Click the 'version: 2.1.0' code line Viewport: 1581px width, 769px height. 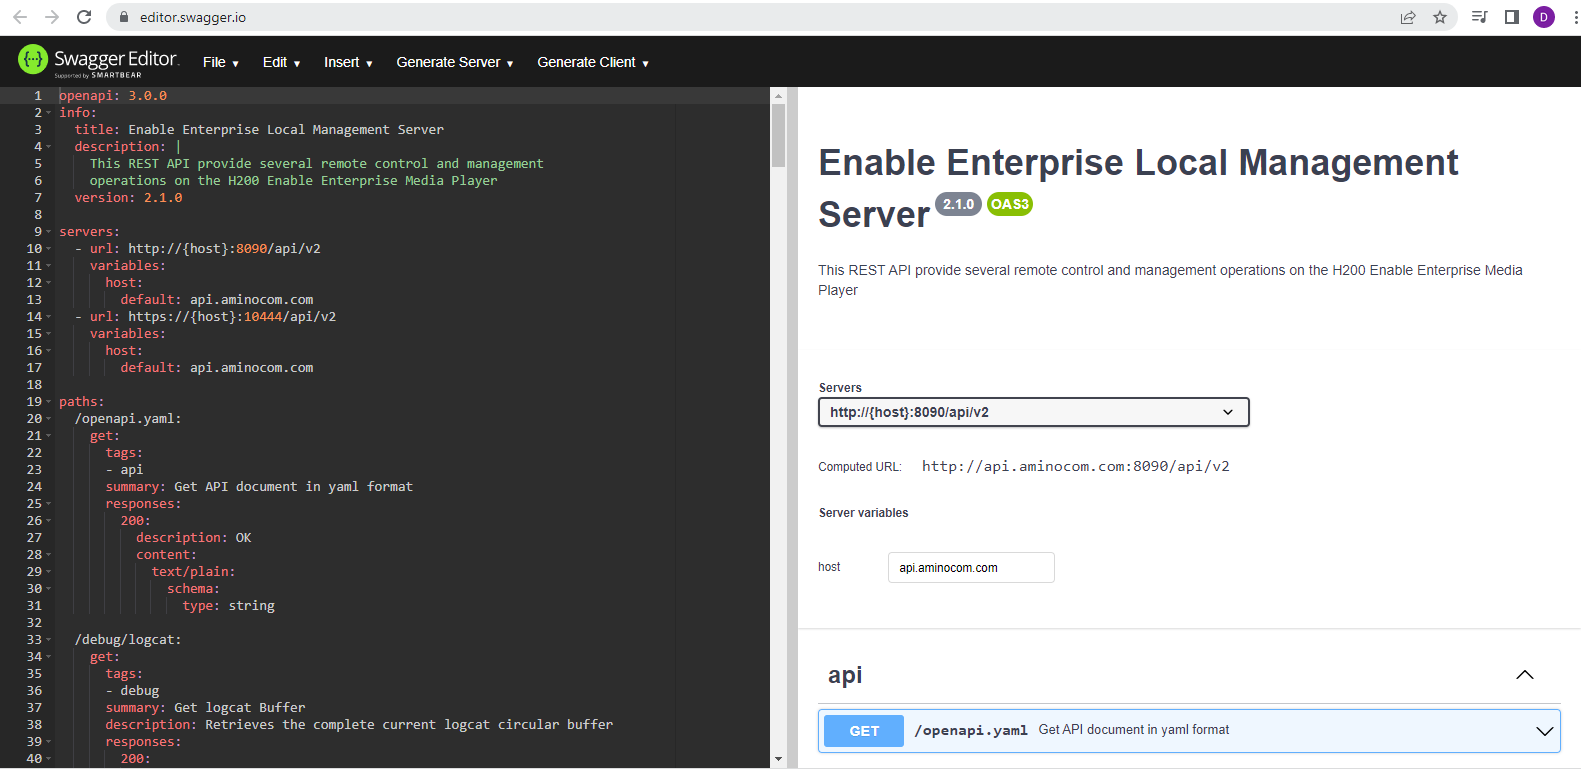click(128, 198)
